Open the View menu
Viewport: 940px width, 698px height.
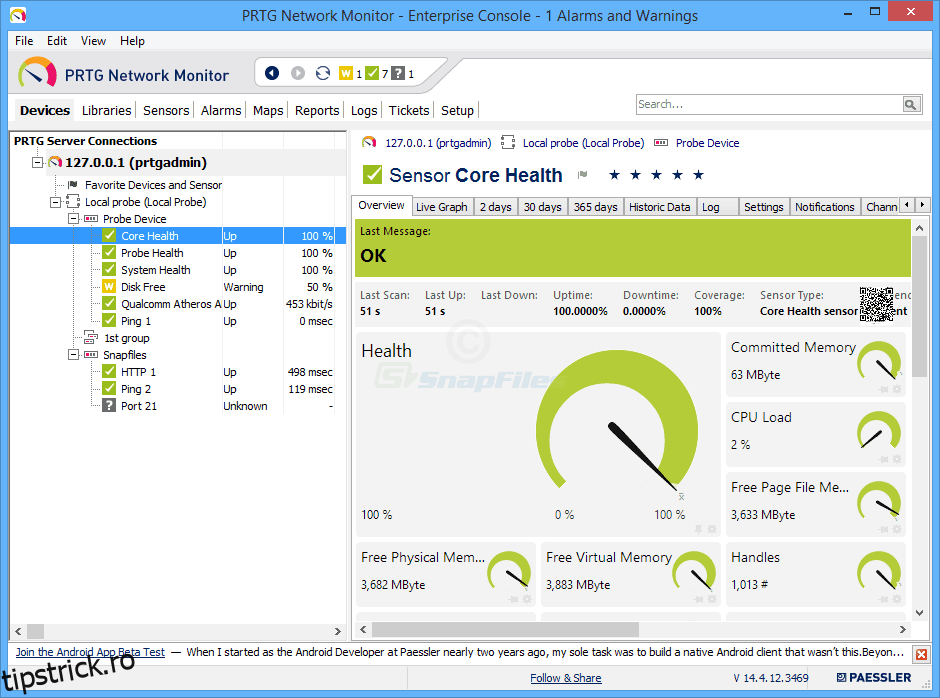[x=94, y=41]
